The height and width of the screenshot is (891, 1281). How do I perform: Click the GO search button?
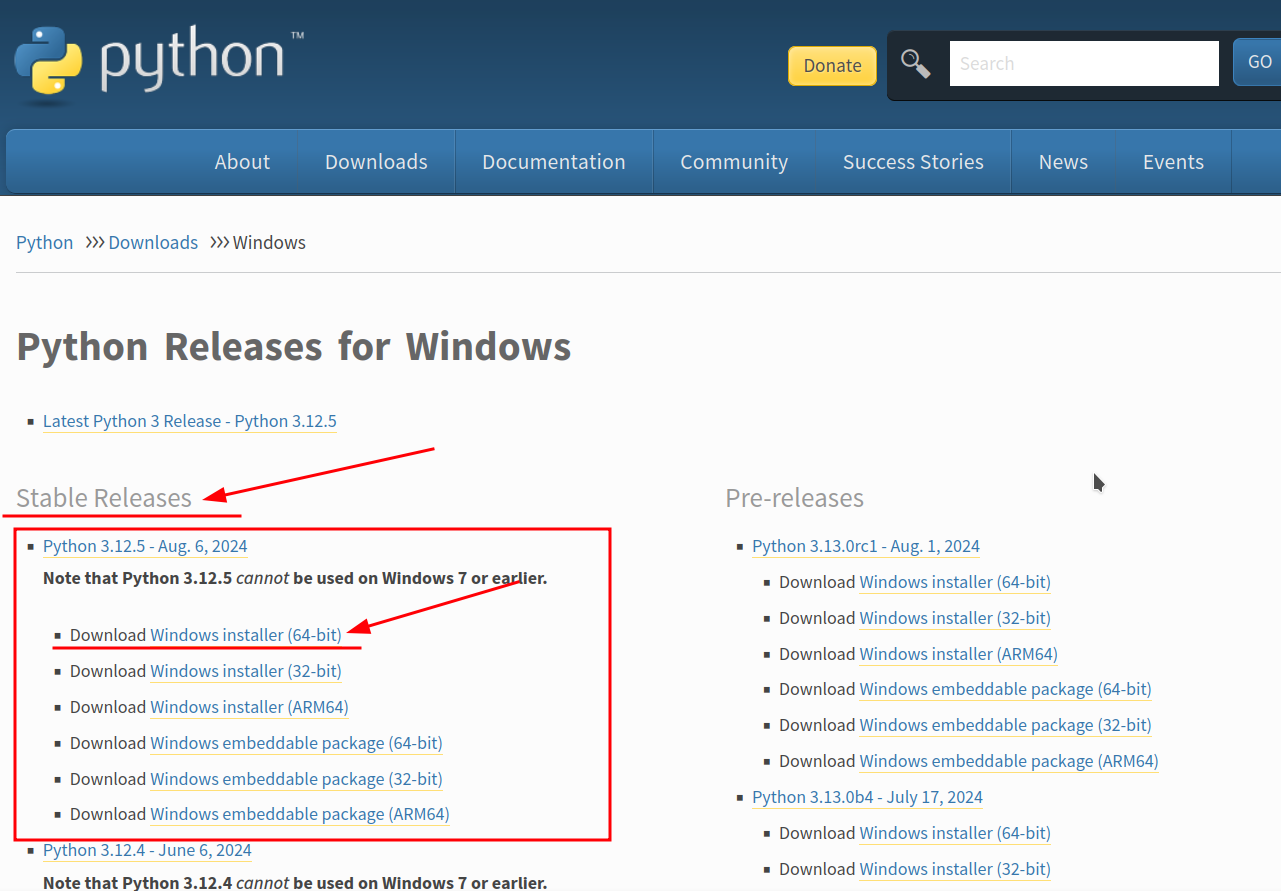(x=1258, y=63)
